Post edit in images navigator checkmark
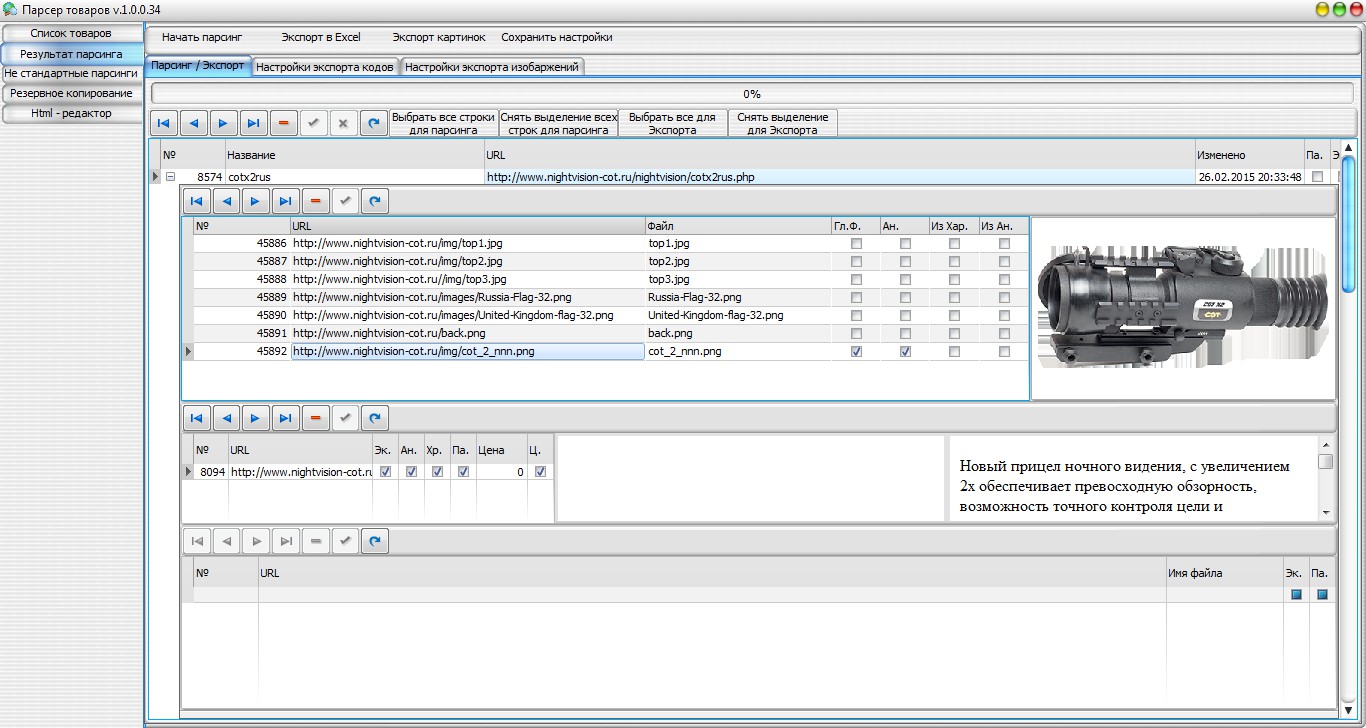 click(346, 201)
